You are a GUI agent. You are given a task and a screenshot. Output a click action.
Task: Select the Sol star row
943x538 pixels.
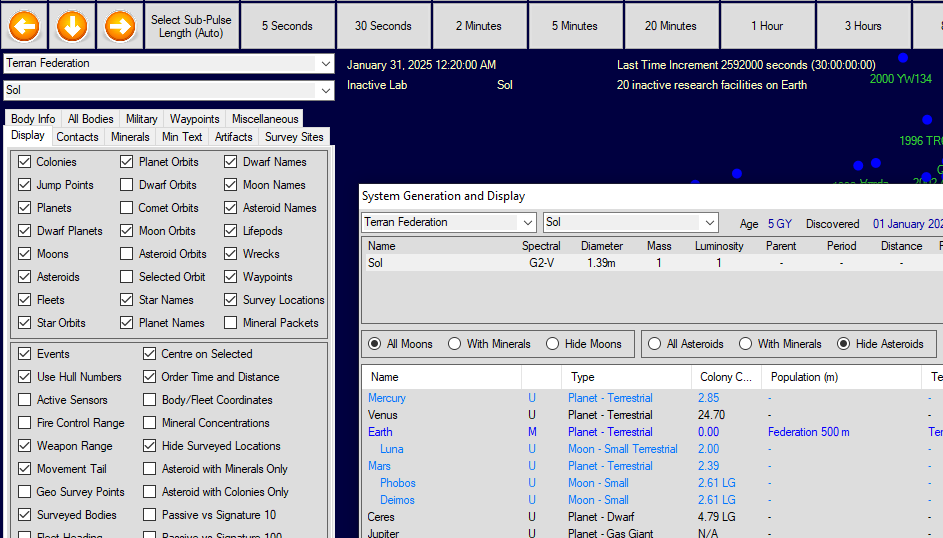pyautogui.click(x=654, y=263)
